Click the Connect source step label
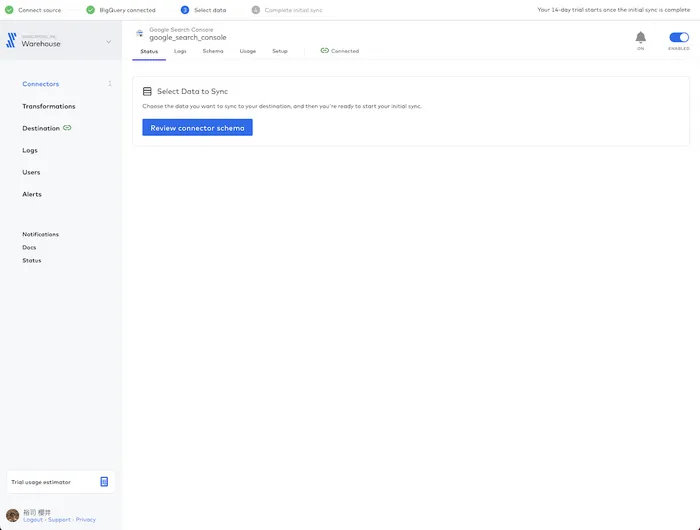Screen dimensions: 700x530 [x=40, y=10]
